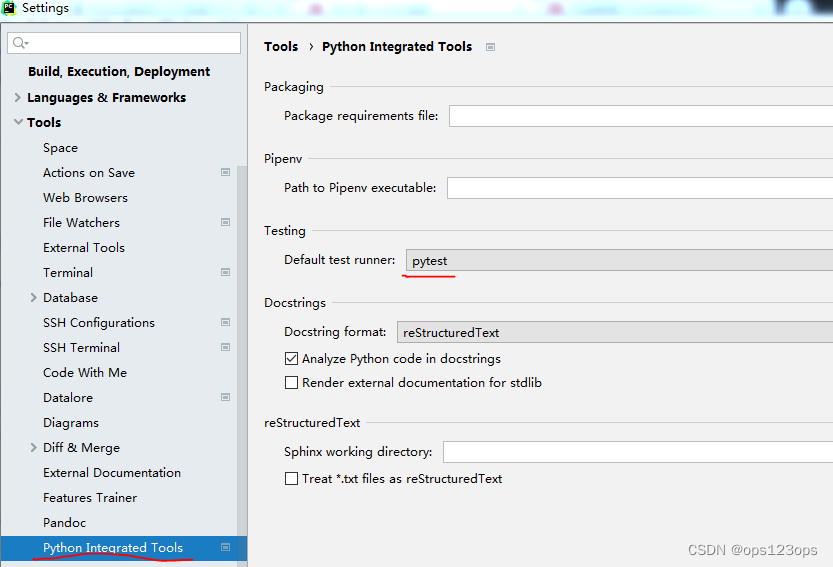Click project-level icon beside SSH Configurations

pos(225,322)
